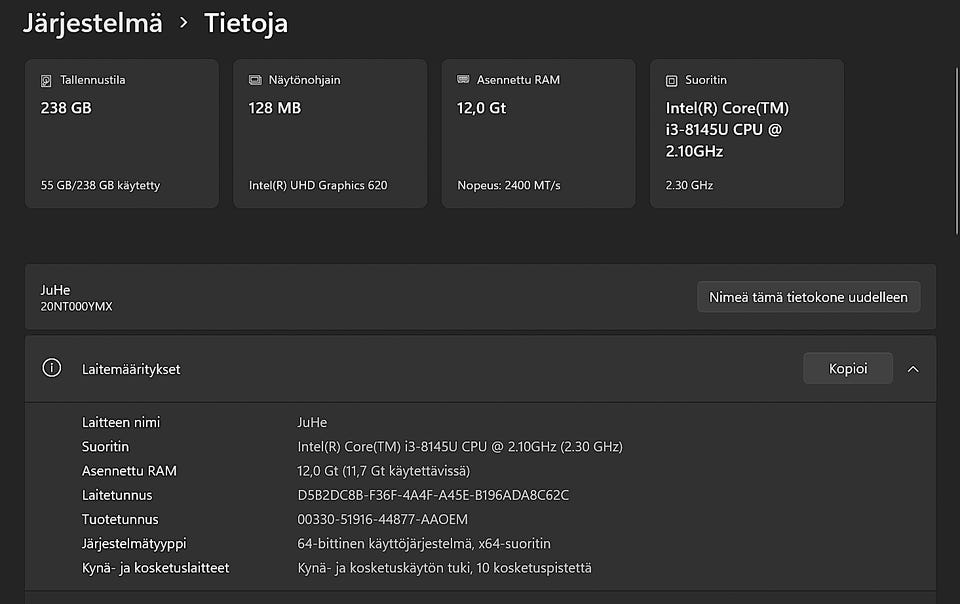960x604 pixels.
Task: Click the info icon beside Laitemääritykset
Action: [51, 368]
